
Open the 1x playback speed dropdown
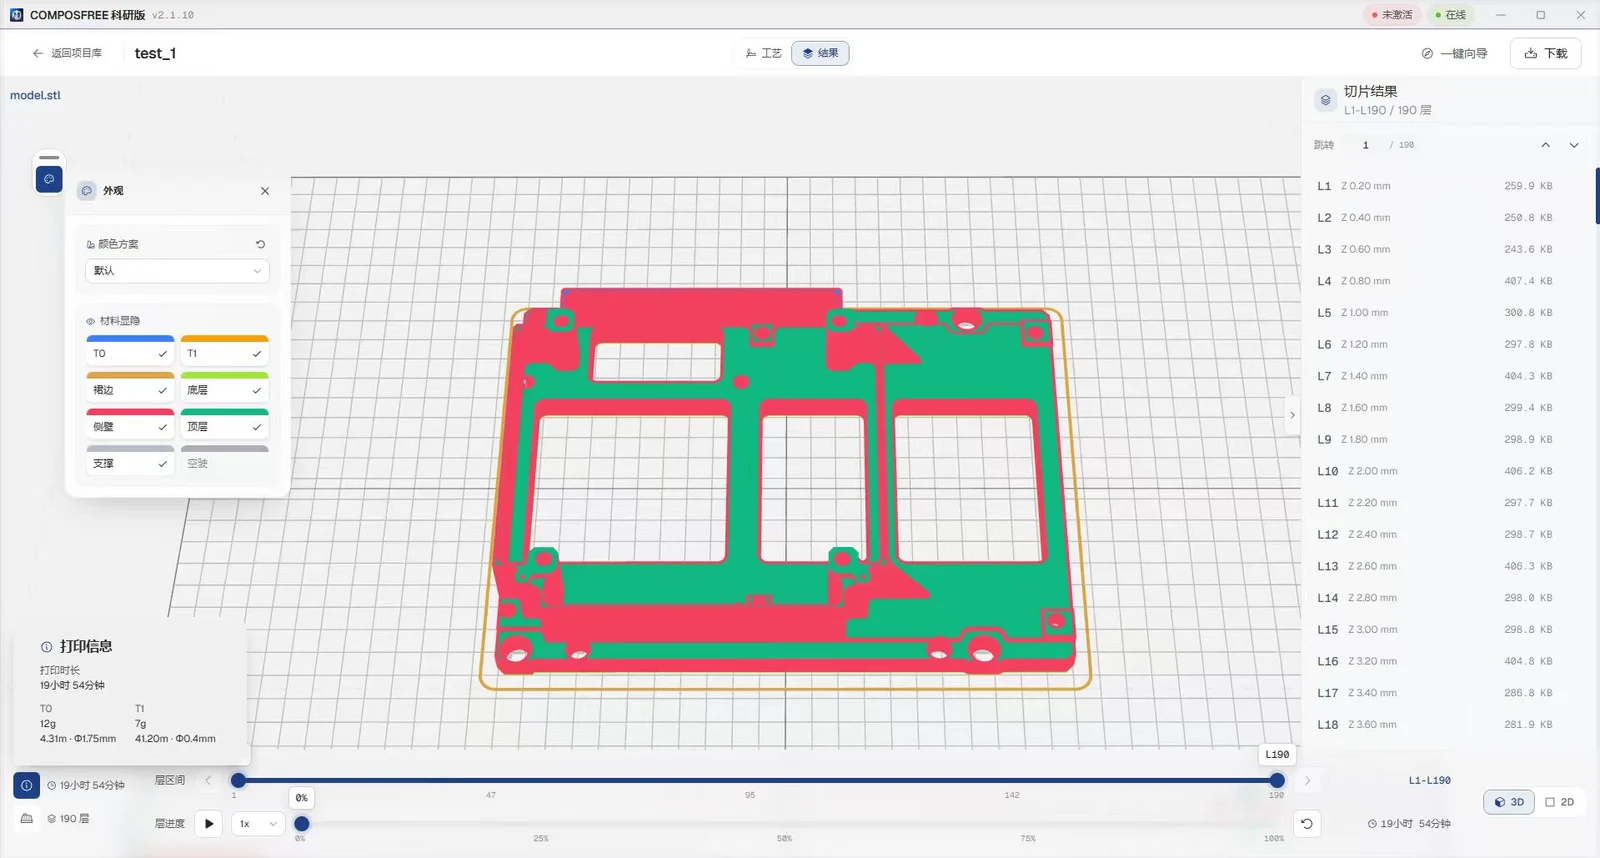click(x=258, y=824)
